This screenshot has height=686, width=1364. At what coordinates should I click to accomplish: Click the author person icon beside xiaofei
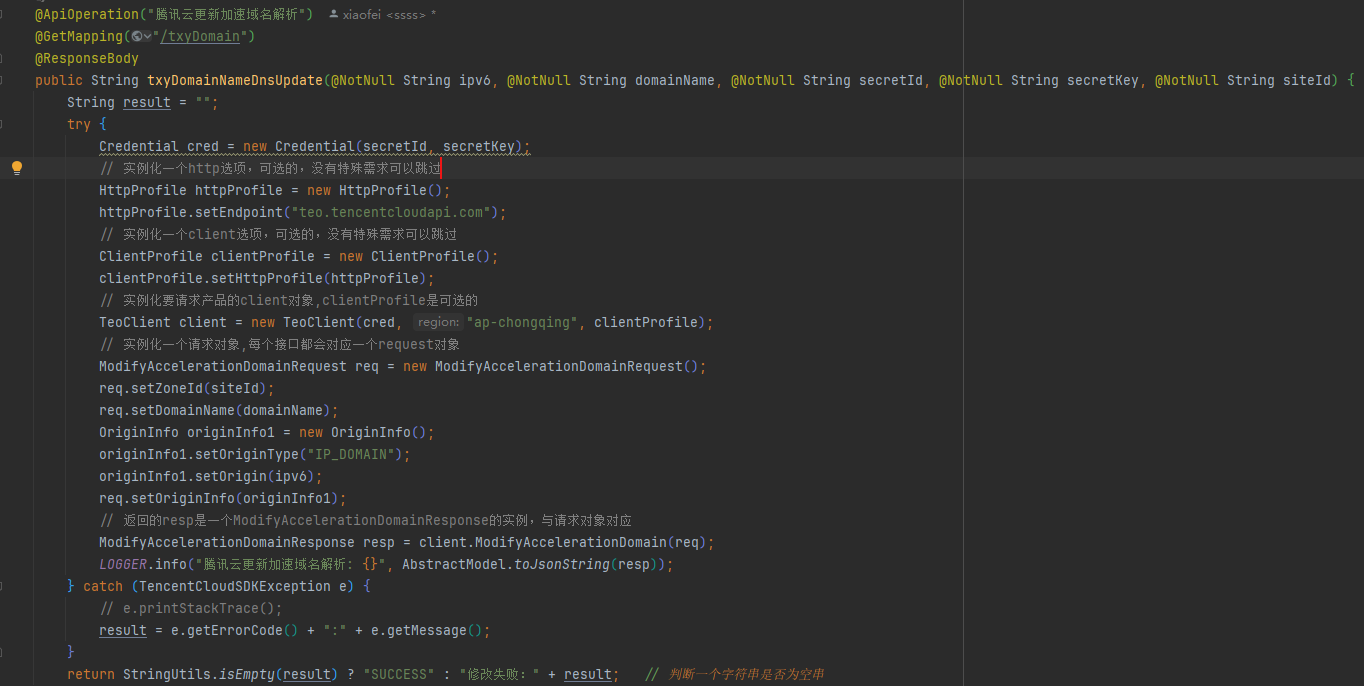coord(333,15)
